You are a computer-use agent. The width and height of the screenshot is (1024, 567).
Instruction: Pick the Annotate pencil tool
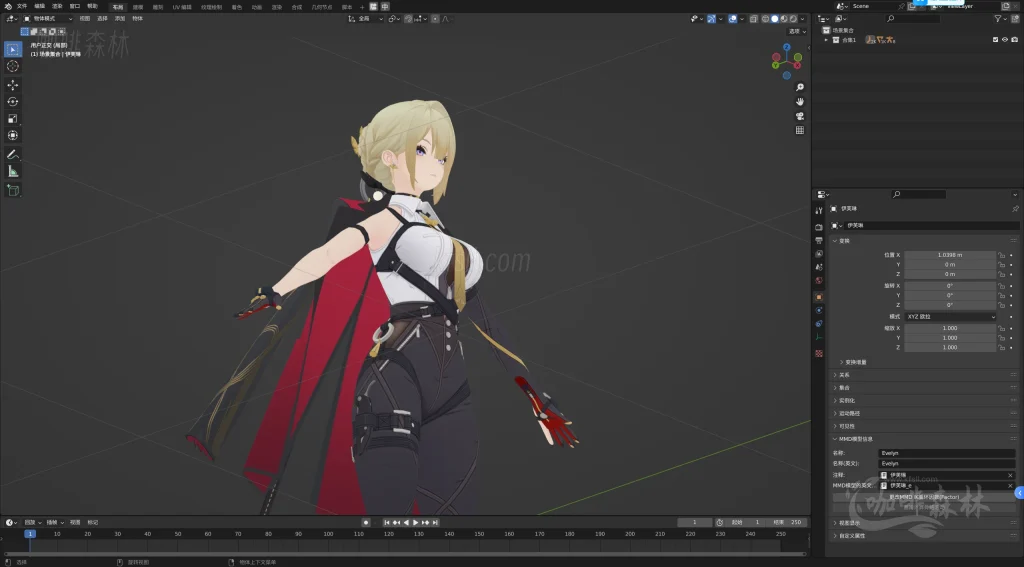pos(12,154)
